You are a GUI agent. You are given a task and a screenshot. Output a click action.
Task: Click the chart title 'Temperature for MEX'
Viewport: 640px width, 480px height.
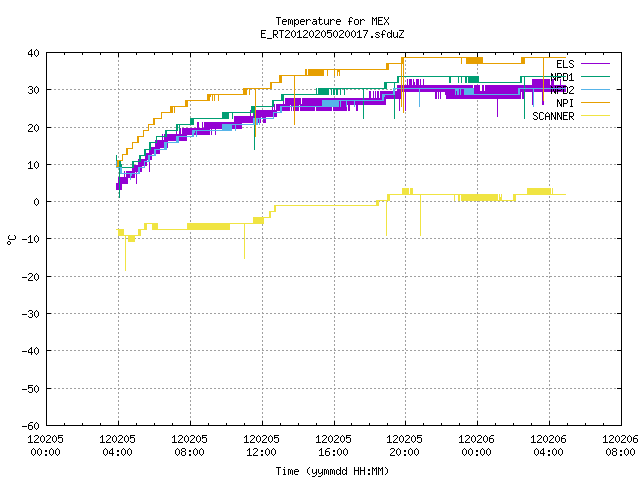(x=332, y=21)
